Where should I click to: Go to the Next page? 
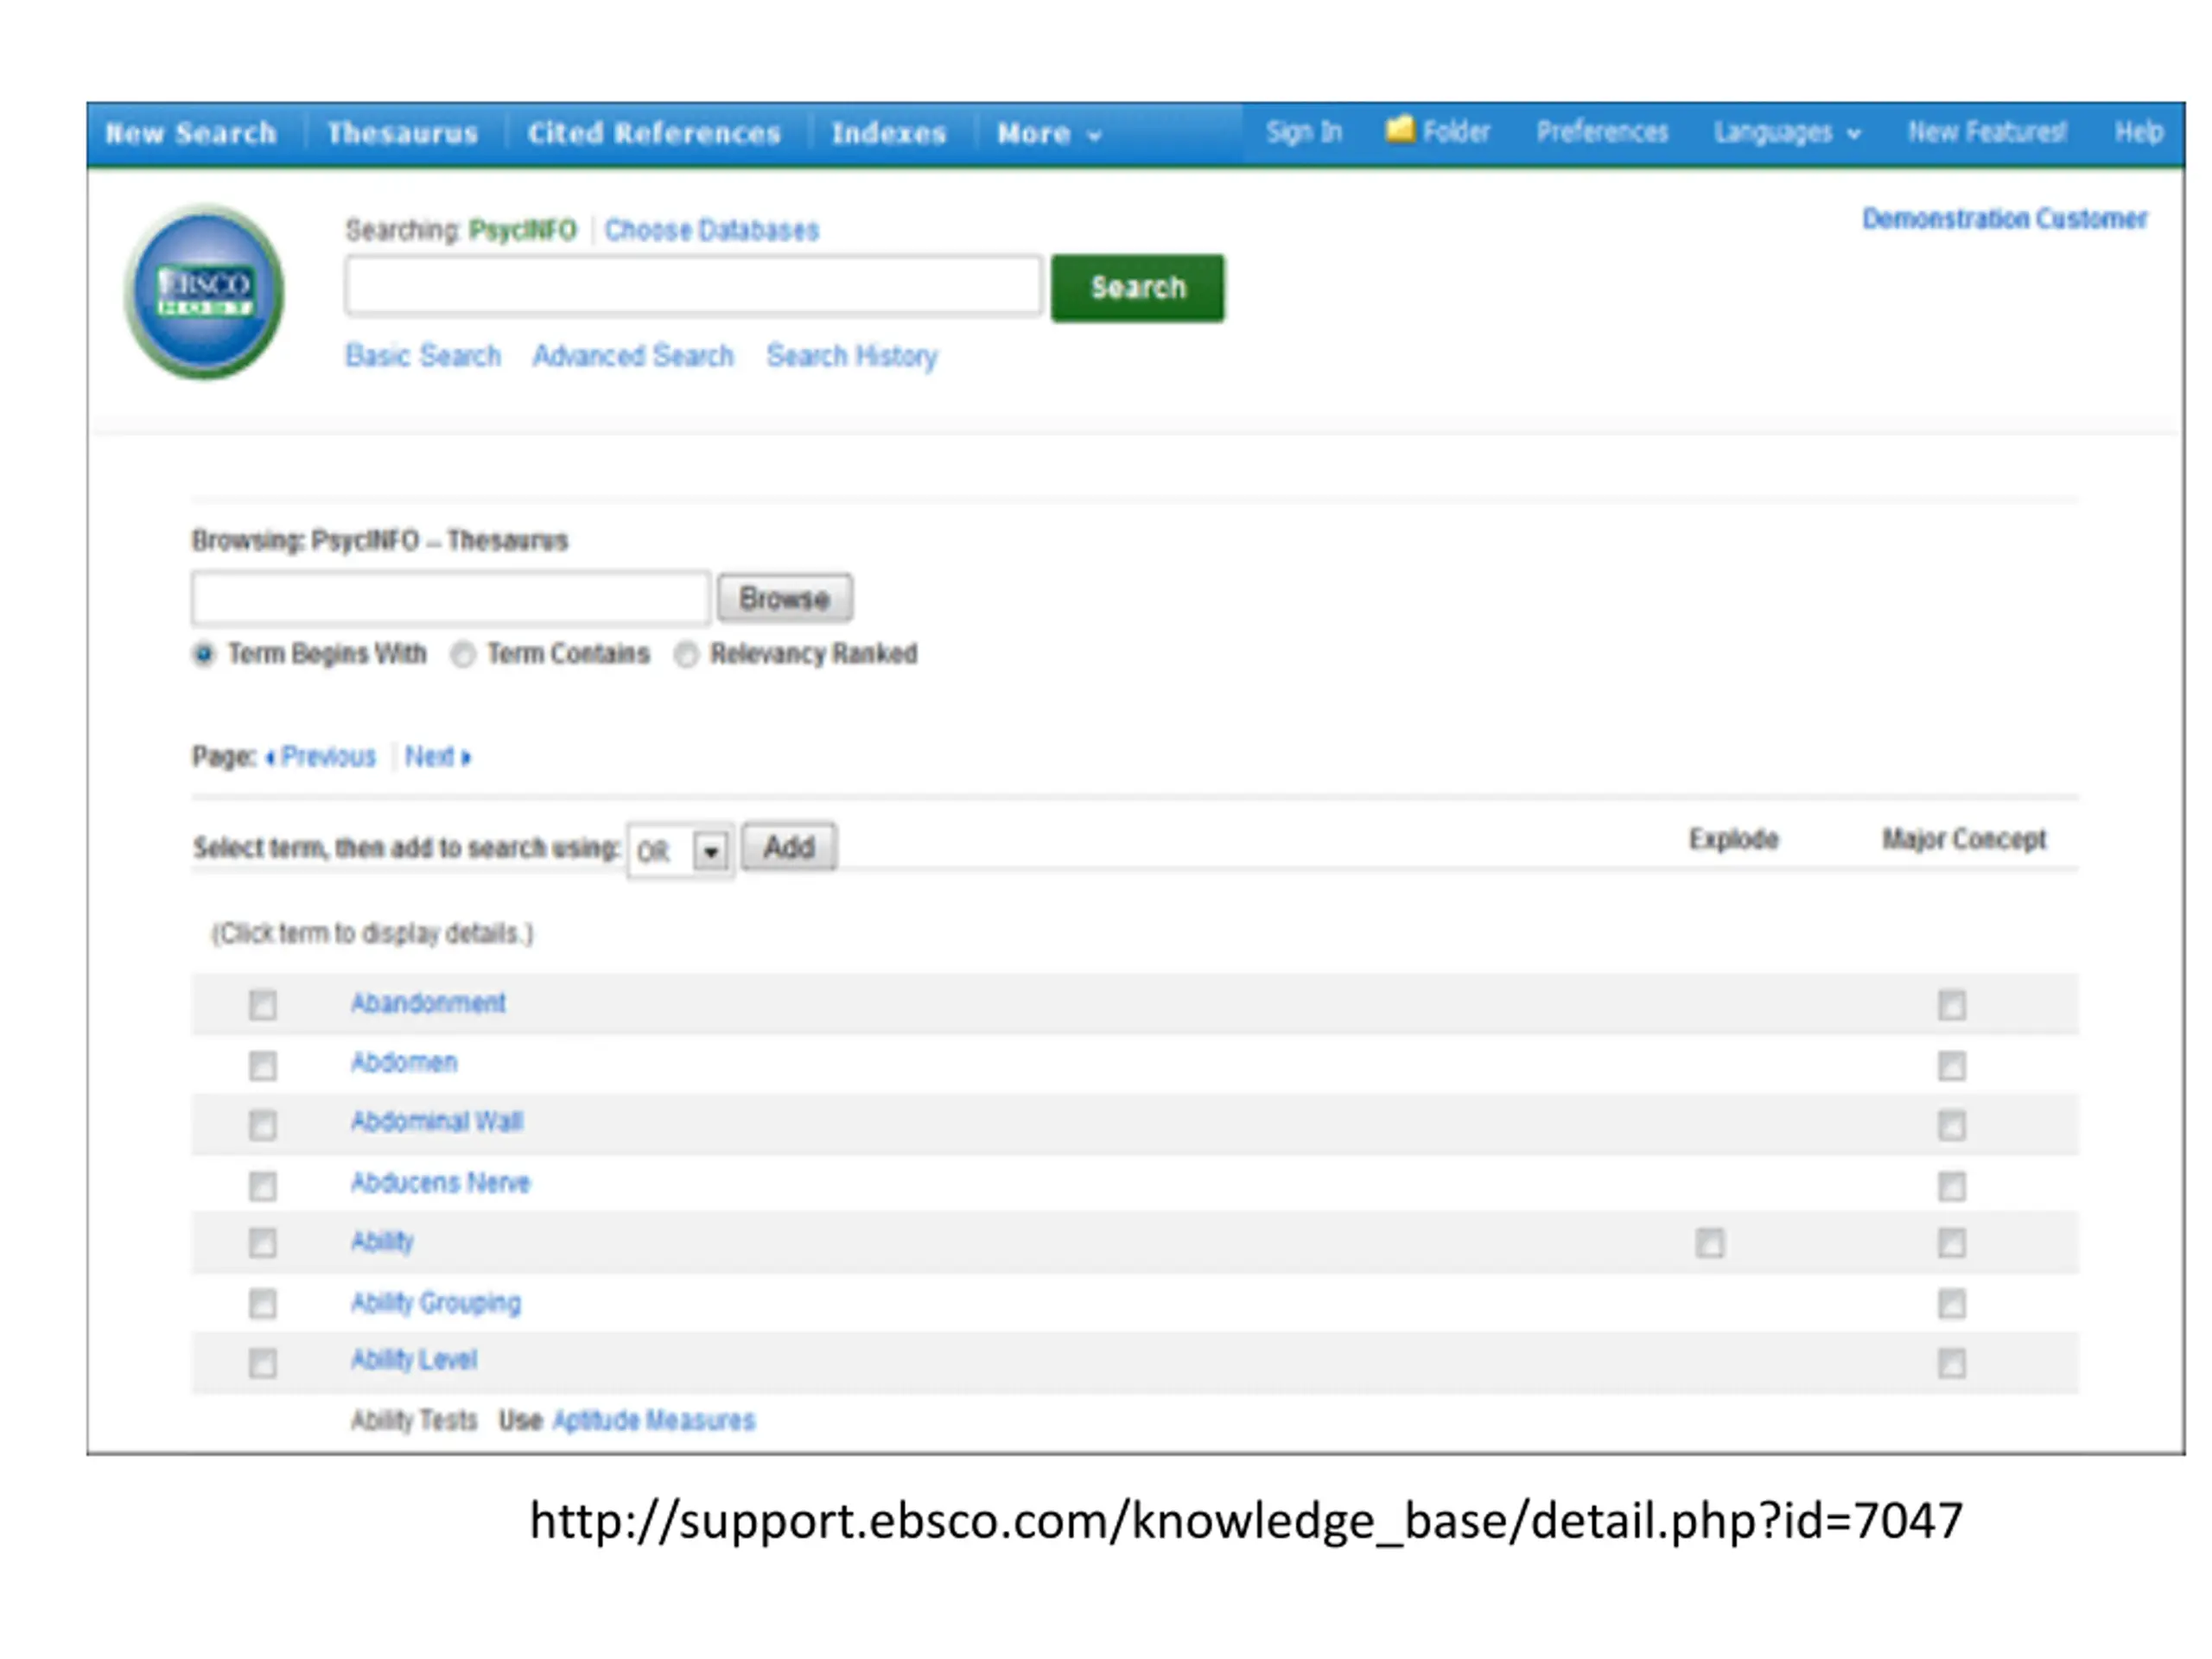(x=437, y=757)
